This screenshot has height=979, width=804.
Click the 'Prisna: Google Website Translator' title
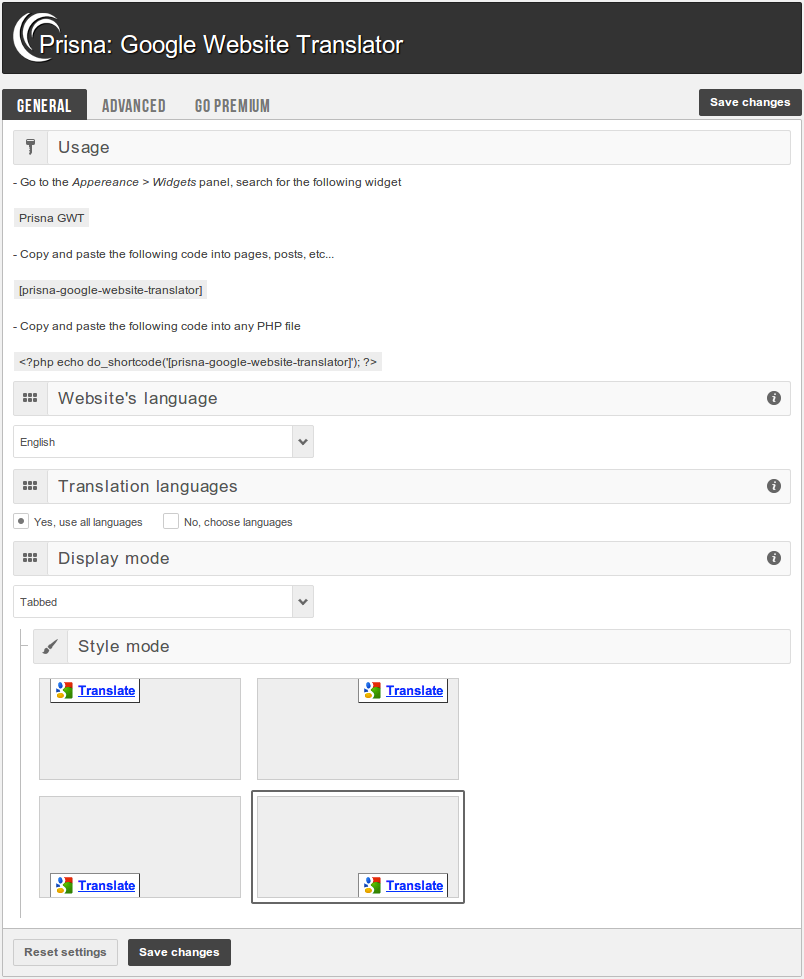pyautogui.click(x=221, y=44)
